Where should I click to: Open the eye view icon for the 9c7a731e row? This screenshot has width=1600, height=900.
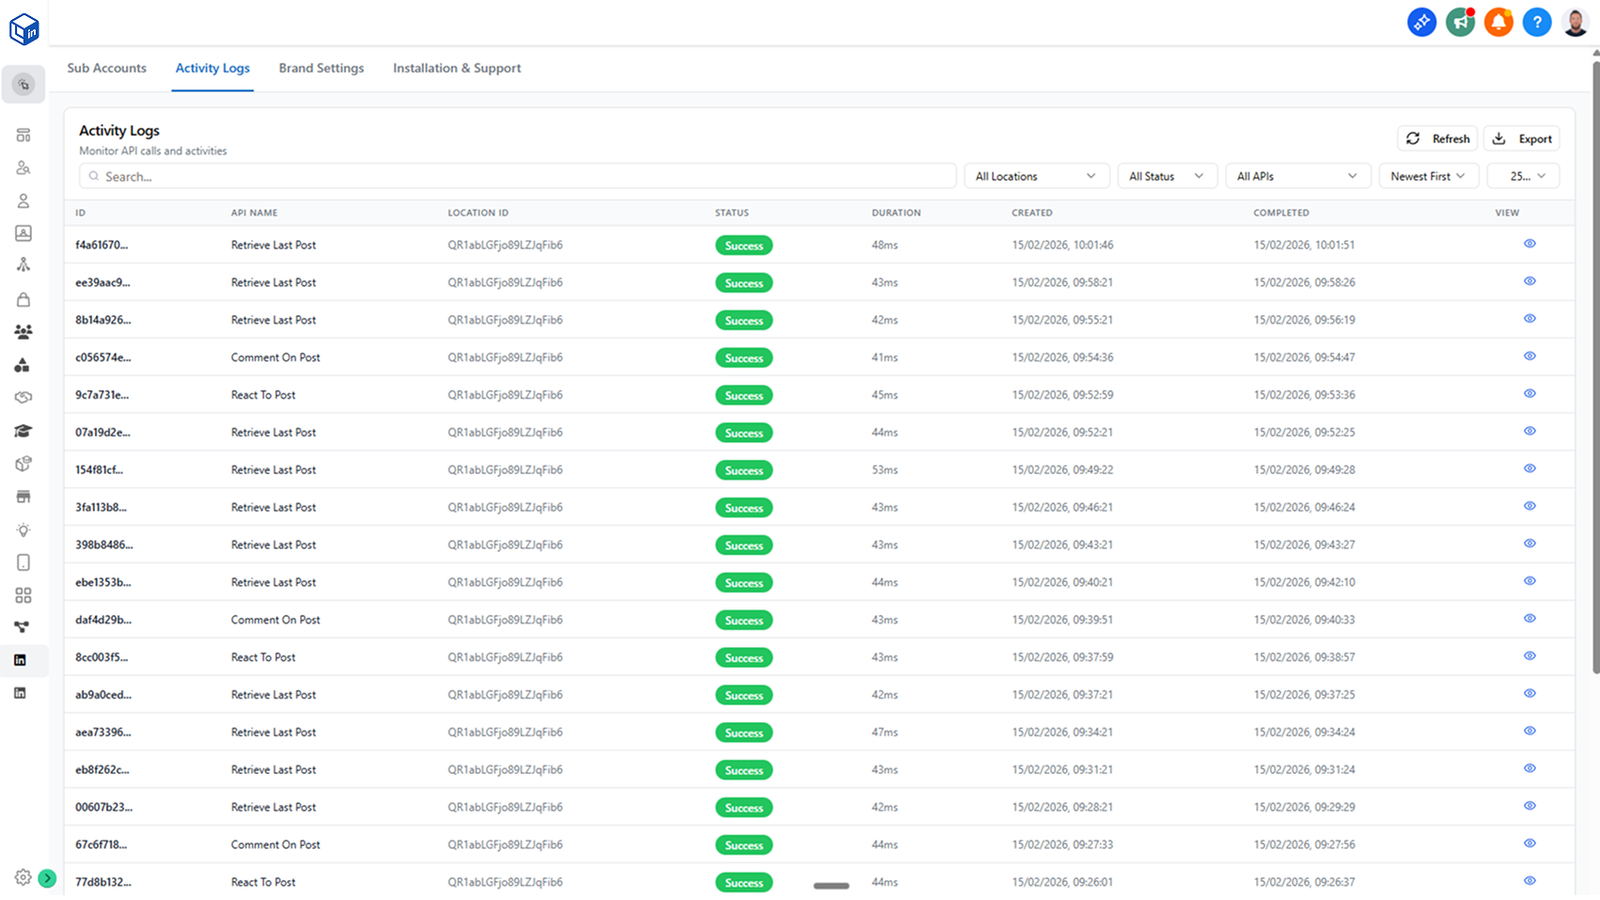(1529, 394)
